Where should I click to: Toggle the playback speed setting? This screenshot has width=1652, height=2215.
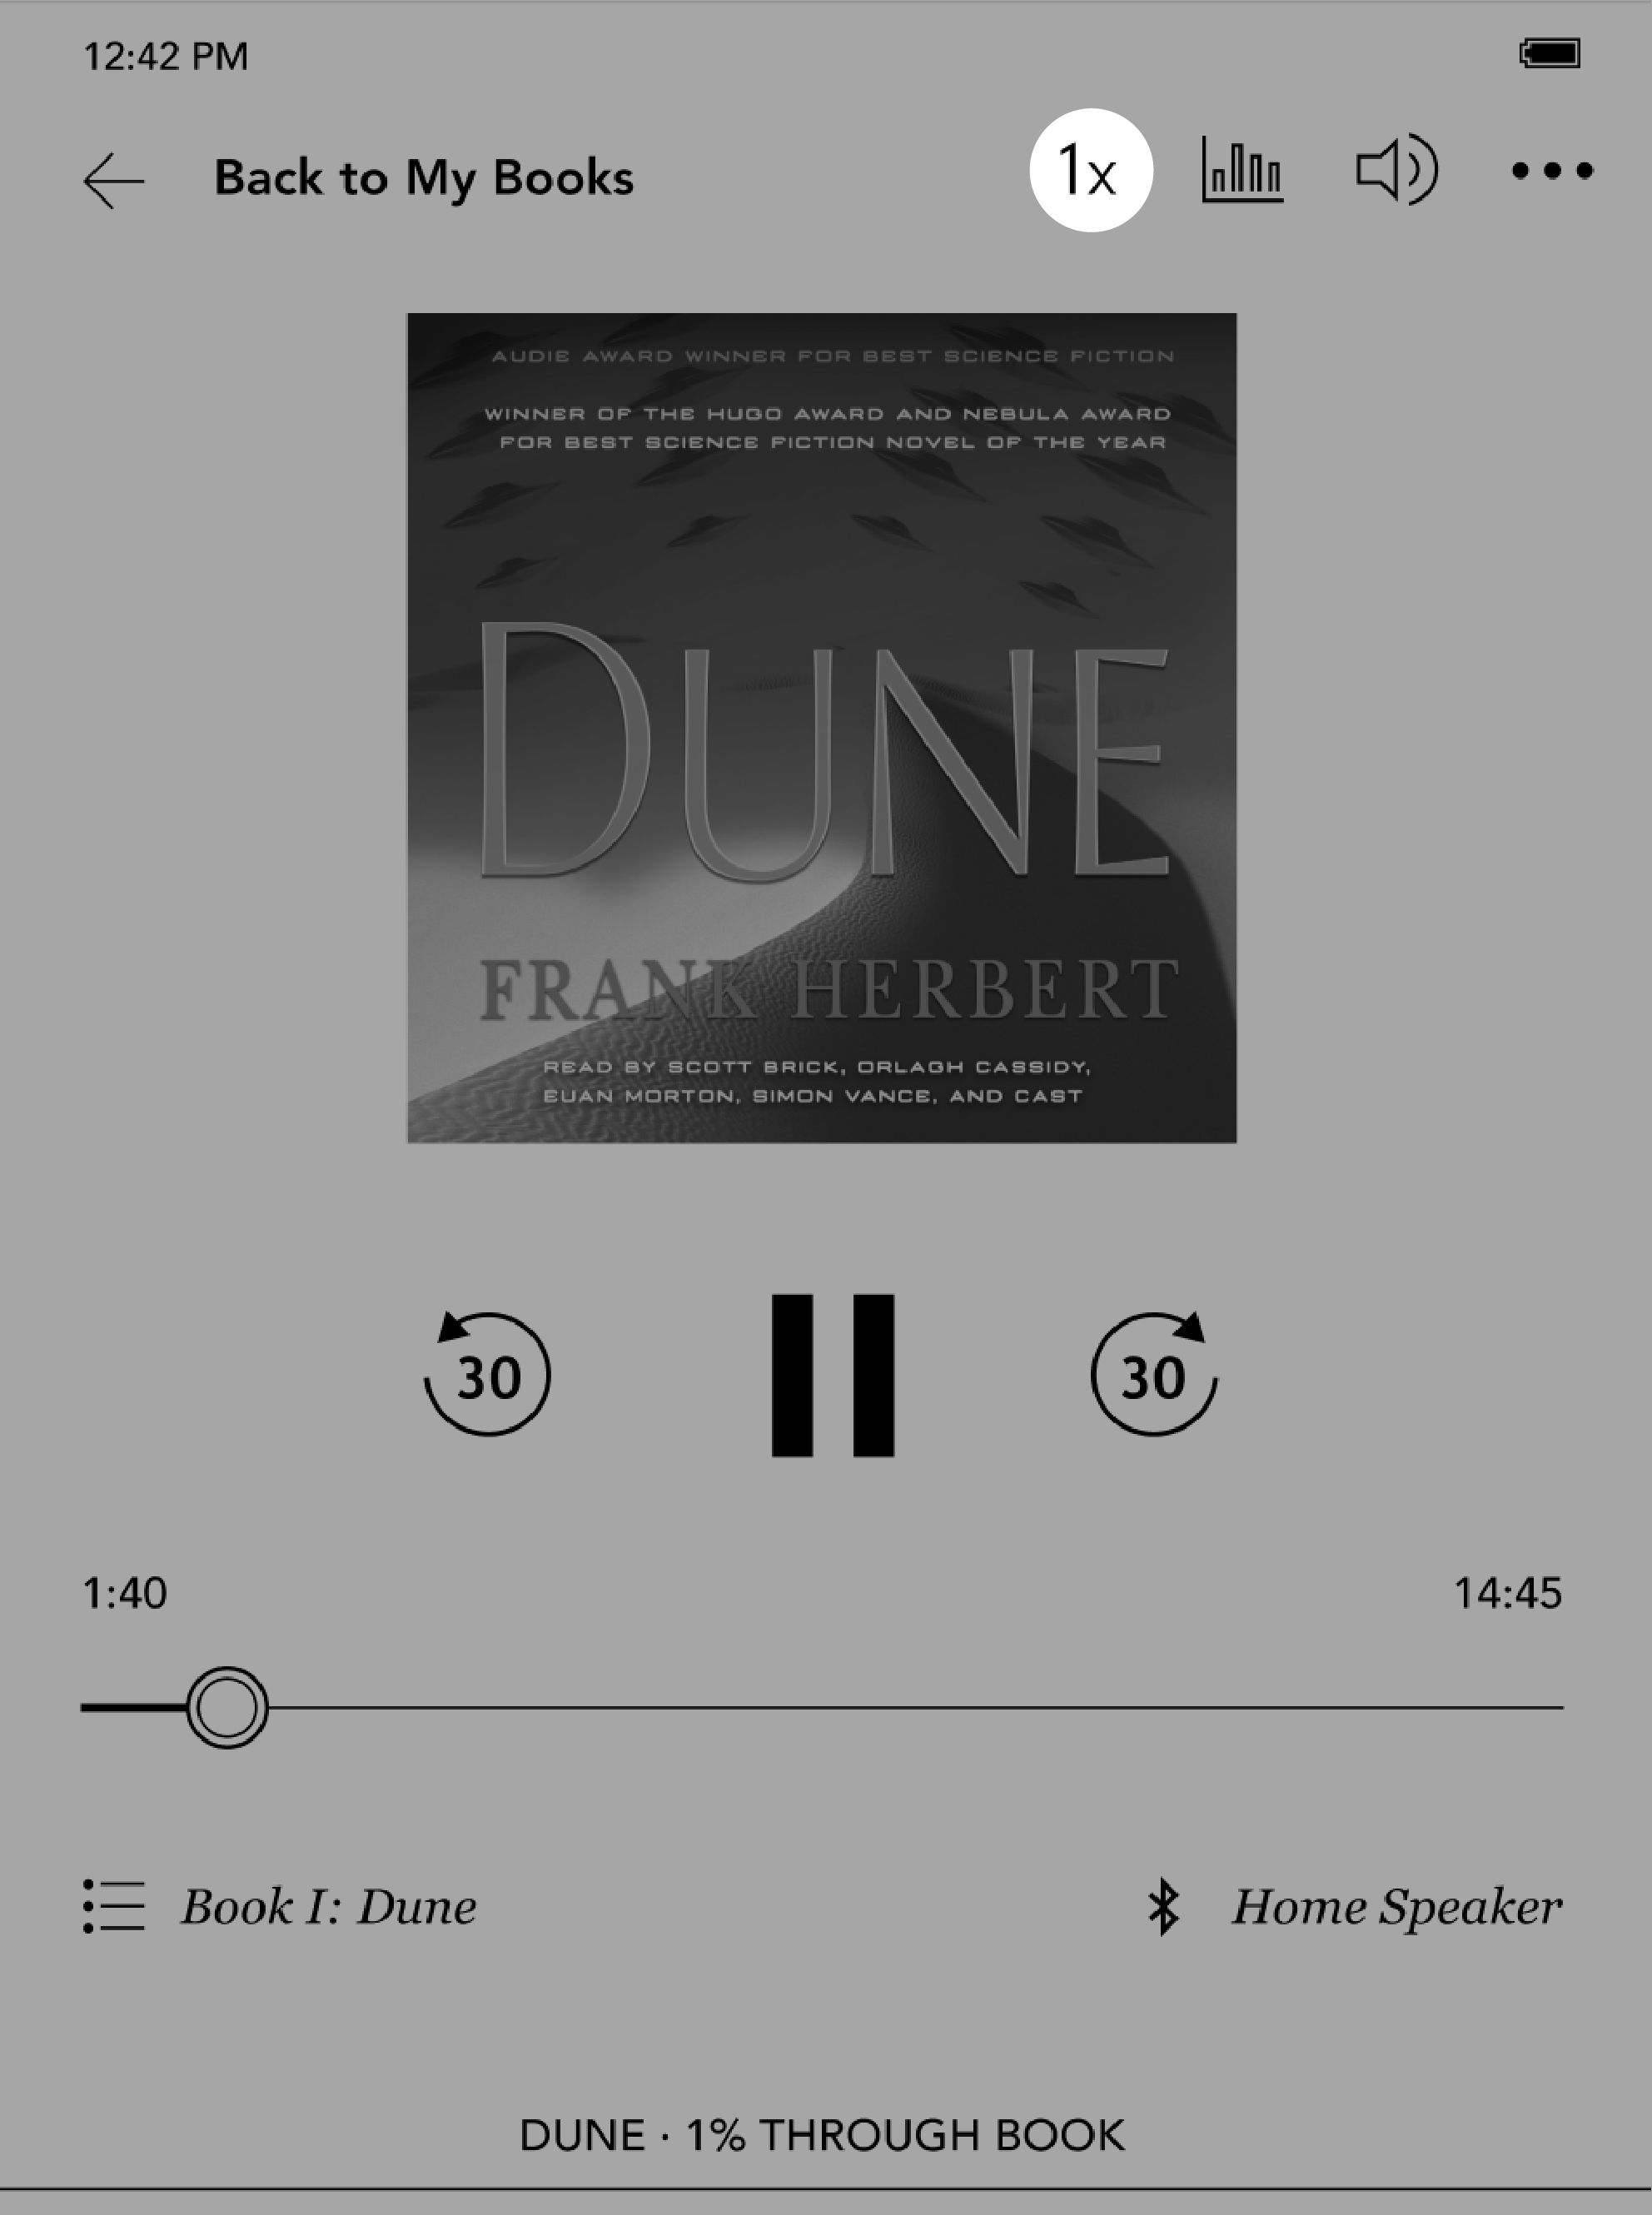[1088, 172]
